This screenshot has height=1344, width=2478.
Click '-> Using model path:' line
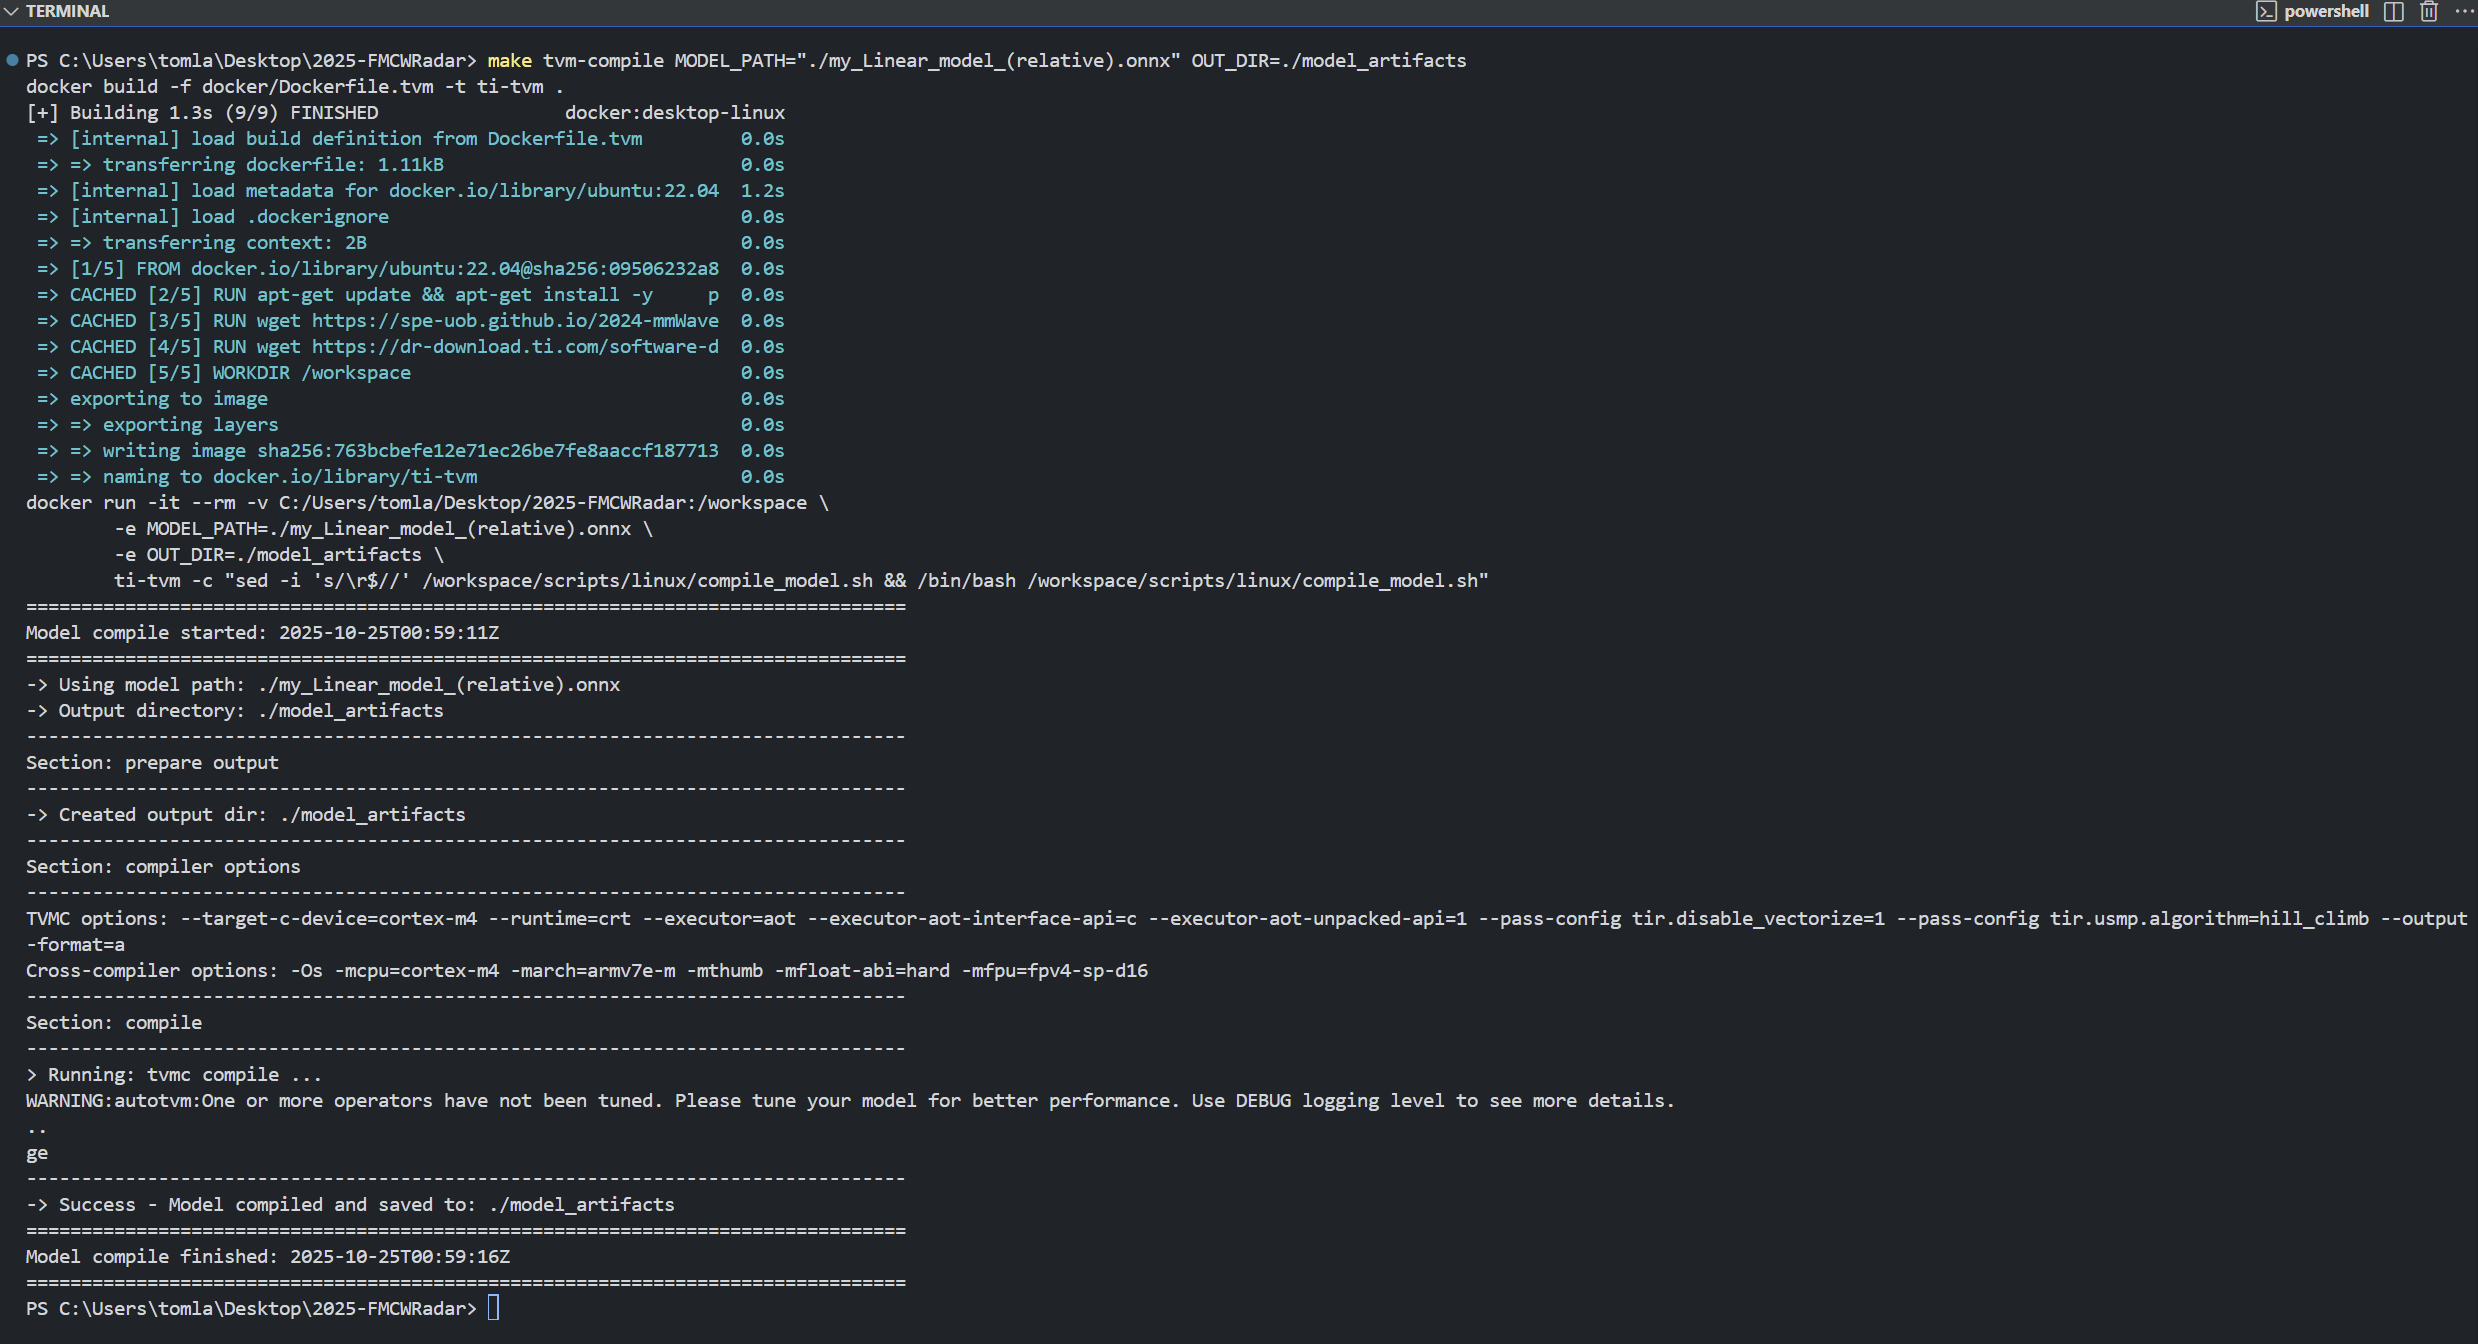pos(323,684)
